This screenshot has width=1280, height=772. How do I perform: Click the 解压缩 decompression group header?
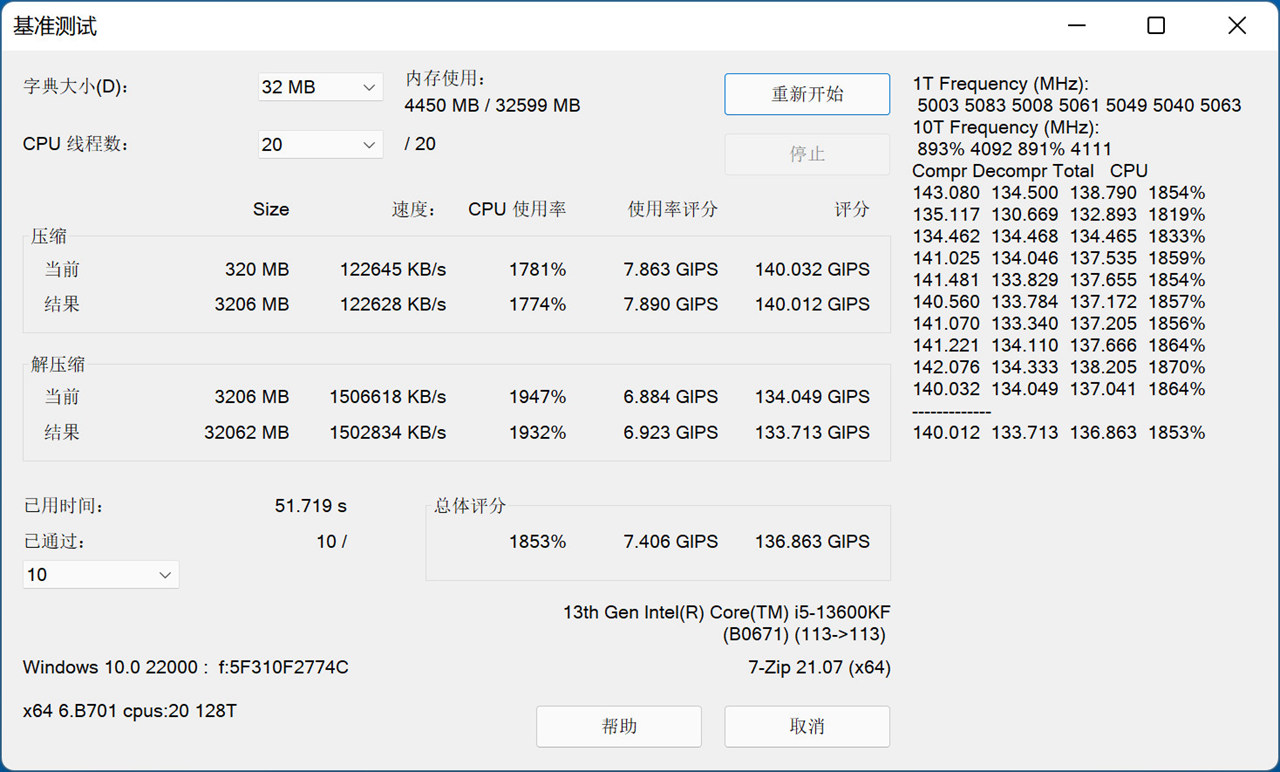[x=57, y=364]
